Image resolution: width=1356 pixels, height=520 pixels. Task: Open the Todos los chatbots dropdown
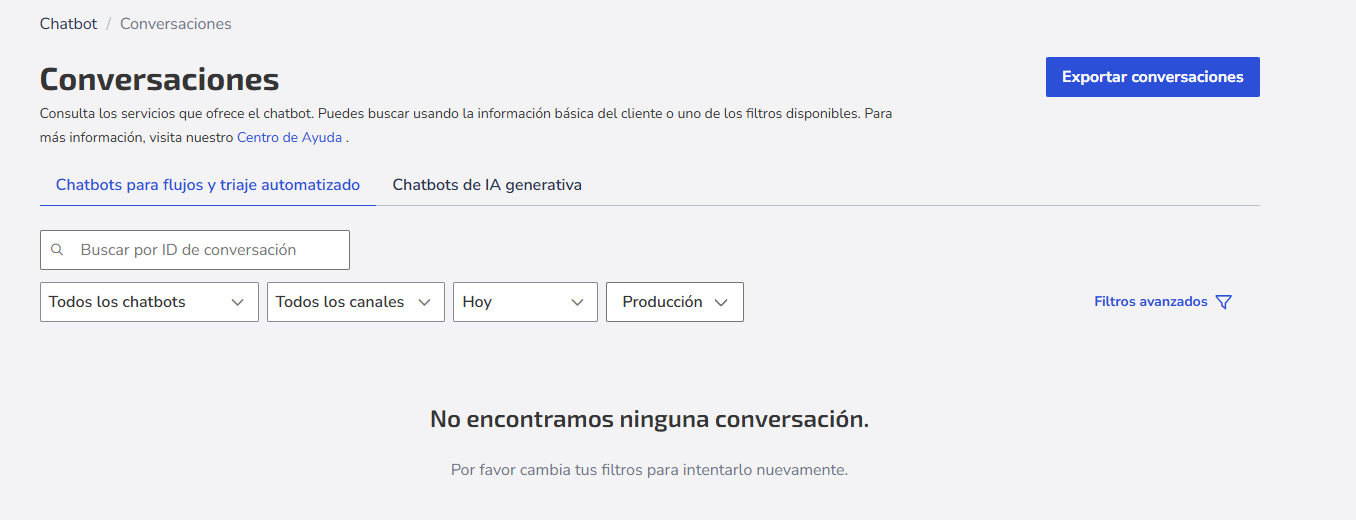coord(149,302)
